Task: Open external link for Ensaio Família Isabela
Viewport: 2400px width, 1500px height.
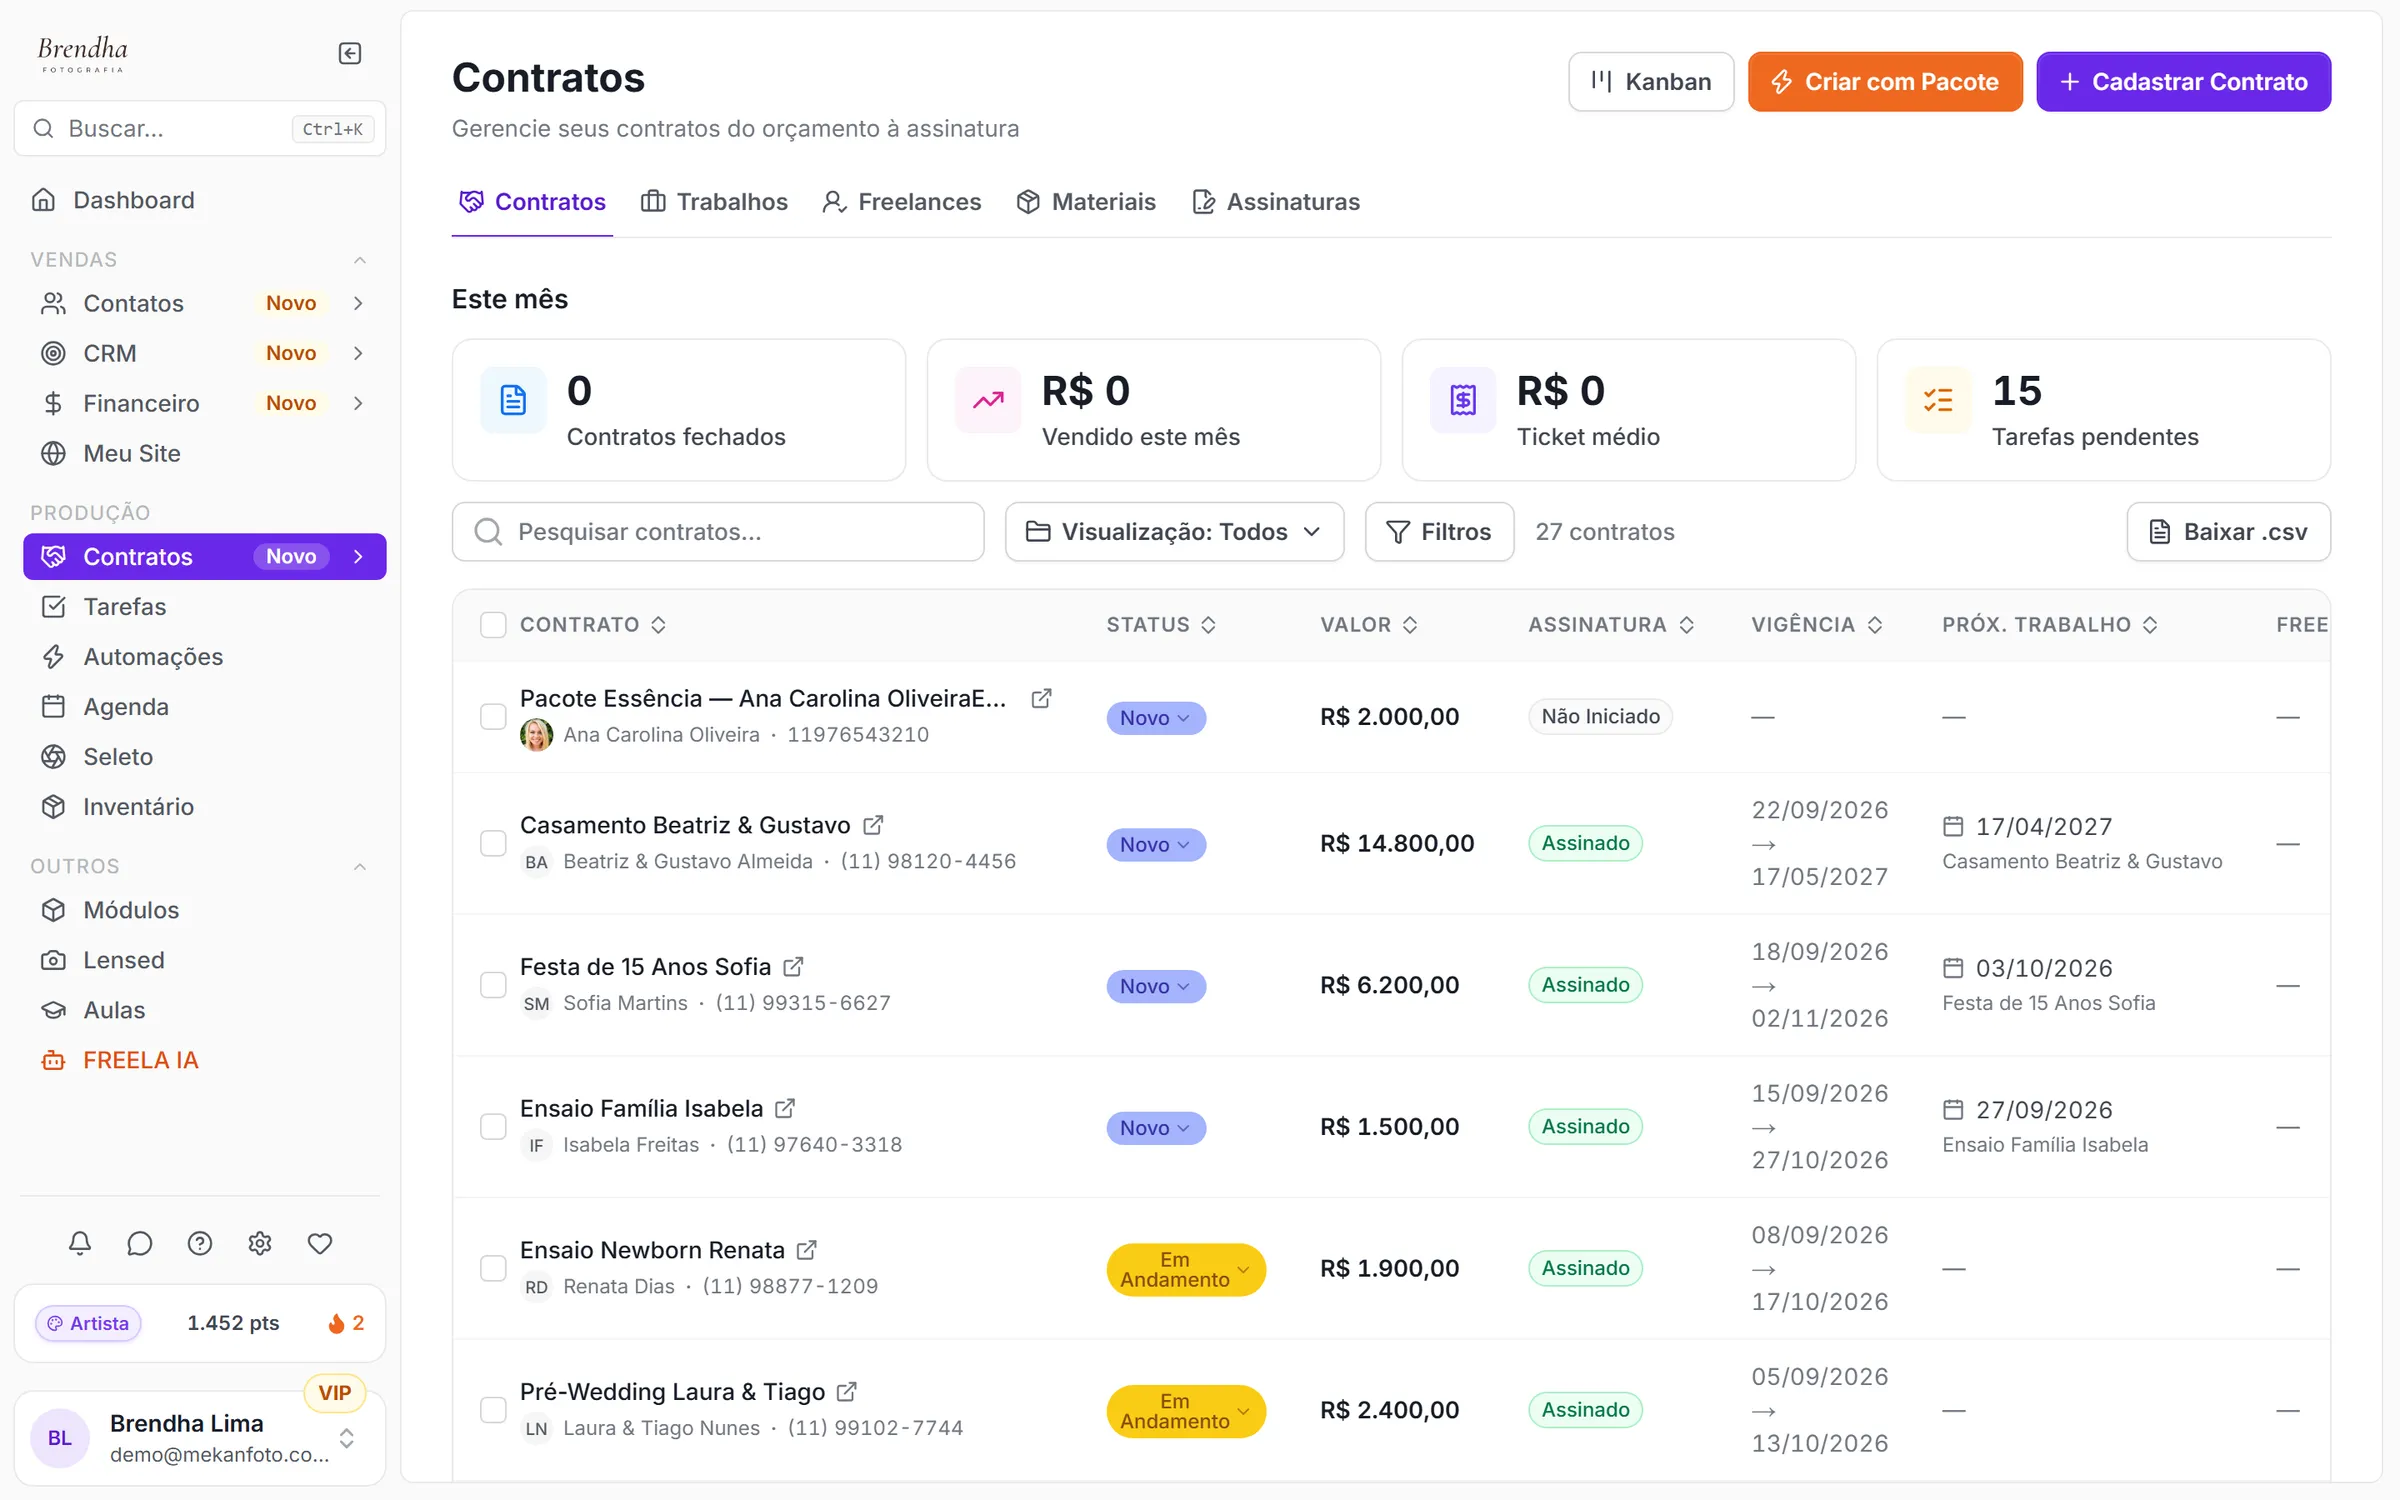Action: pos(786,1108)
